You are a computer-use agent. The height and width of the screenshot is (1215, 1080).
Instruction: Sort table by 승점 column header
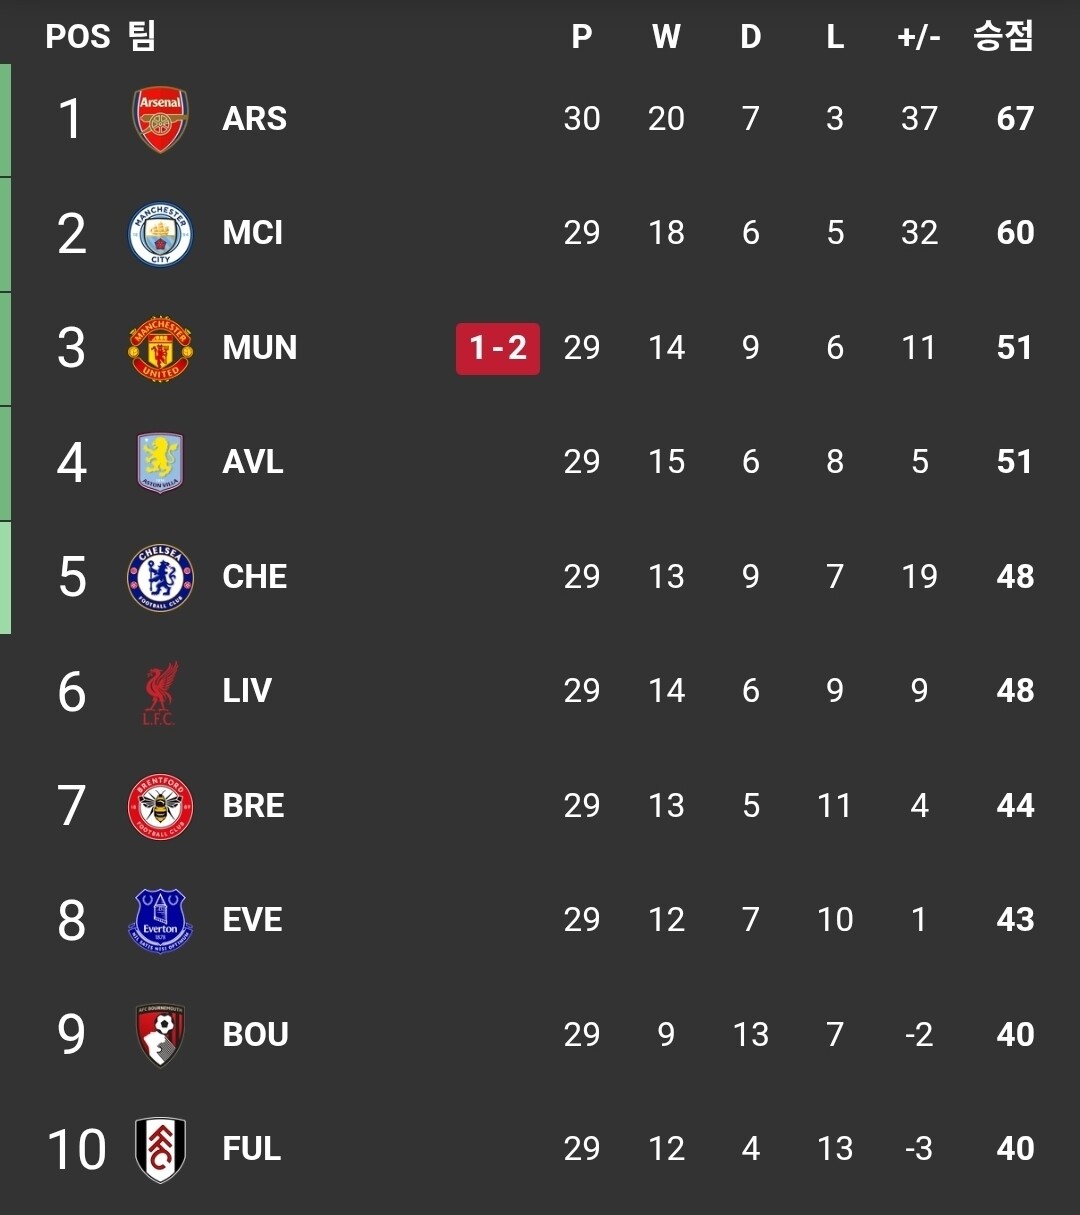(1003, 37)
